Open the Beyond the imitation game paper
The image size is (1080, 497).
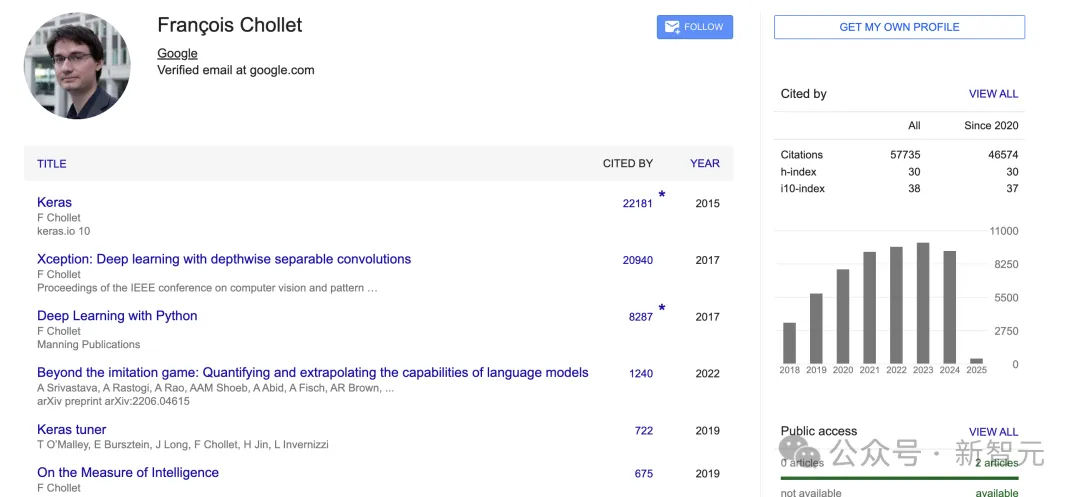click(313, 373)
